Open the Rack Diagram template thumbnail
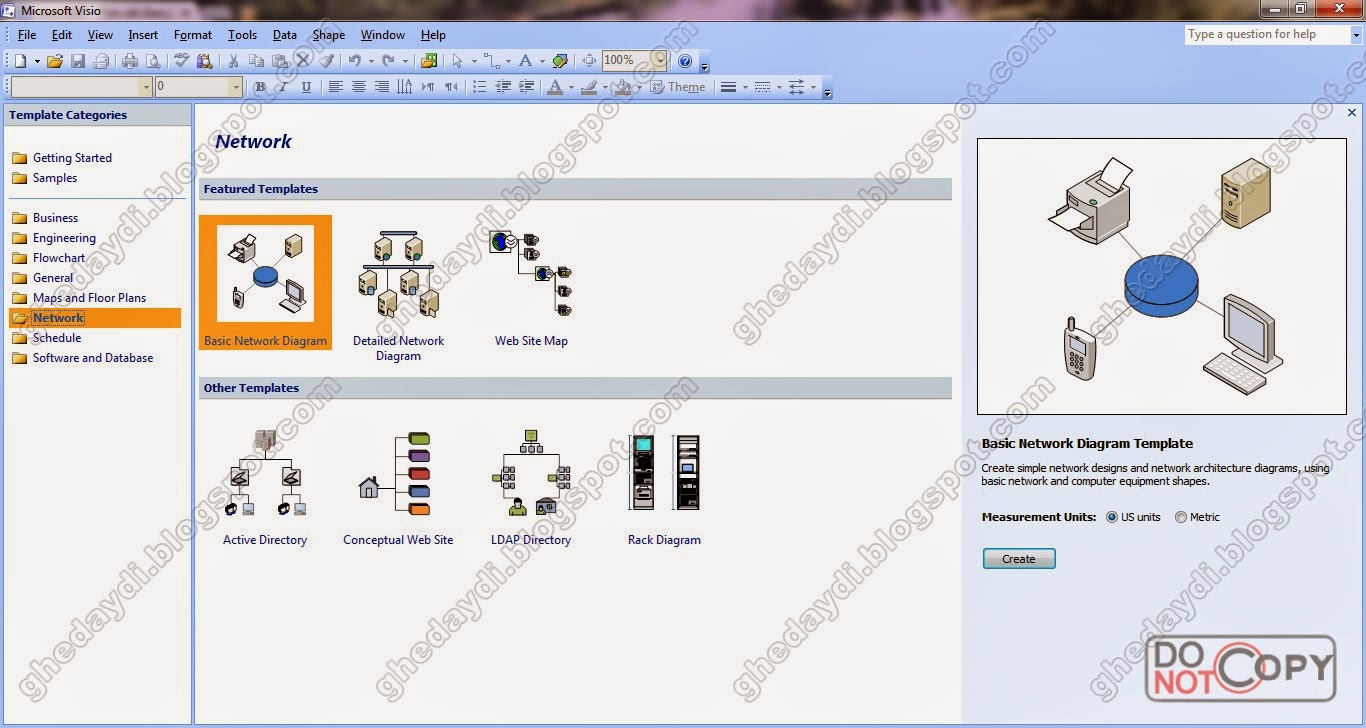Image resolution: width=1366 pixels, height=728 pixels. (x=664, y=470)
